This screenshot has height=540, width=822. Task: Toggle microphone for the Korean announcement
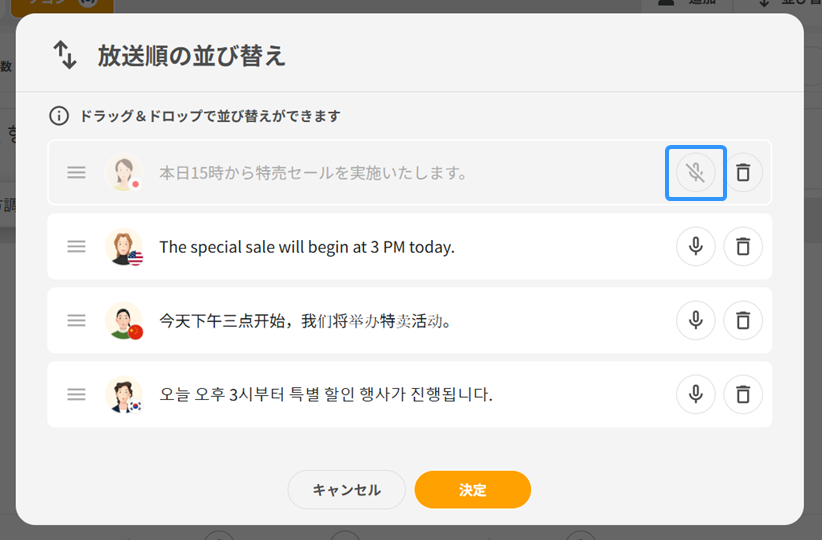tap(696, 394)
